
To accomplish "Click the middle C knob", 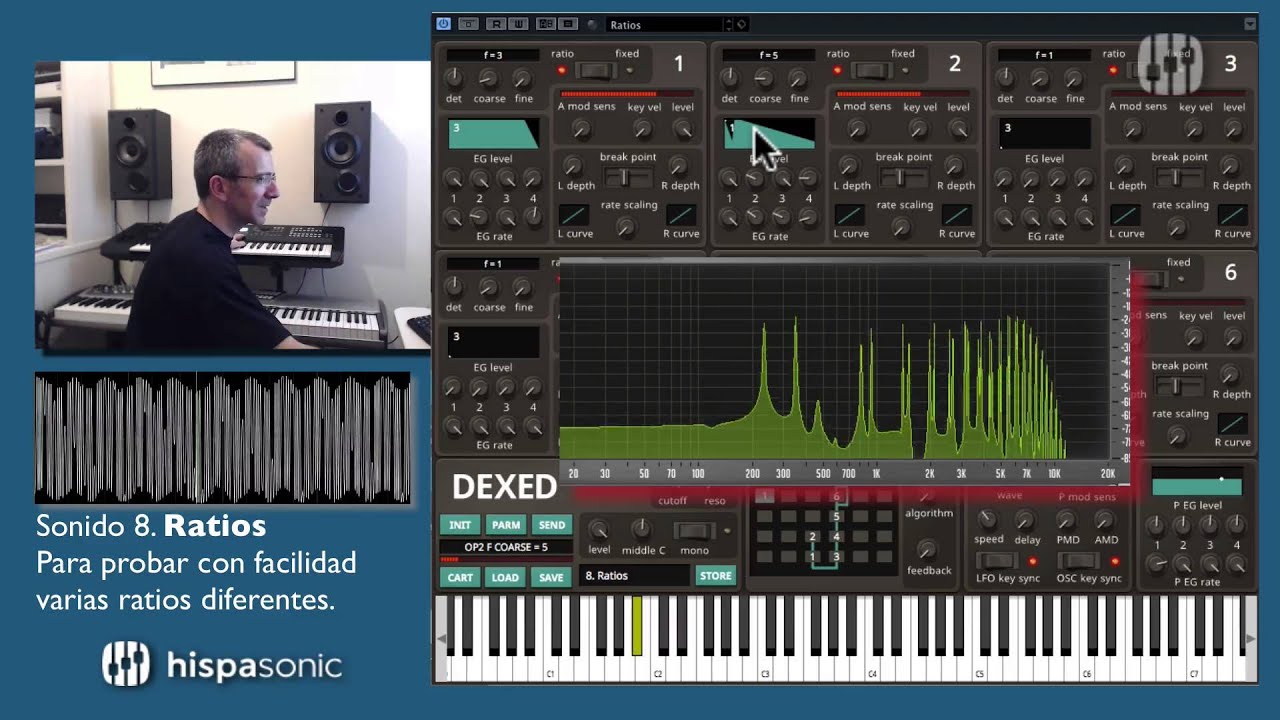I will (x=642, y=530).
